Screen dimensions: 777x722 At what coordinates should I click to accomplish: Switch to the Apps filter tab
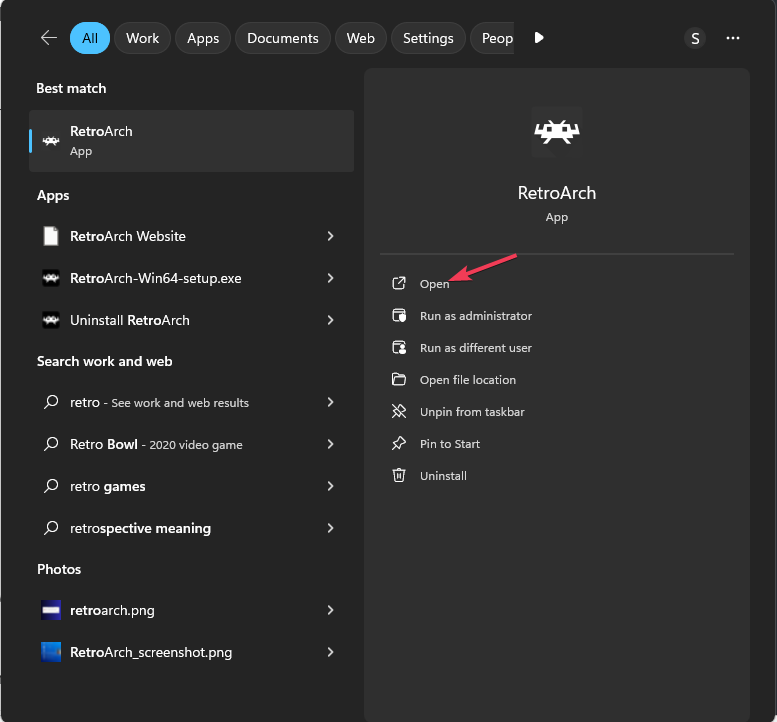pyautogui.click(x=203, y=38)
